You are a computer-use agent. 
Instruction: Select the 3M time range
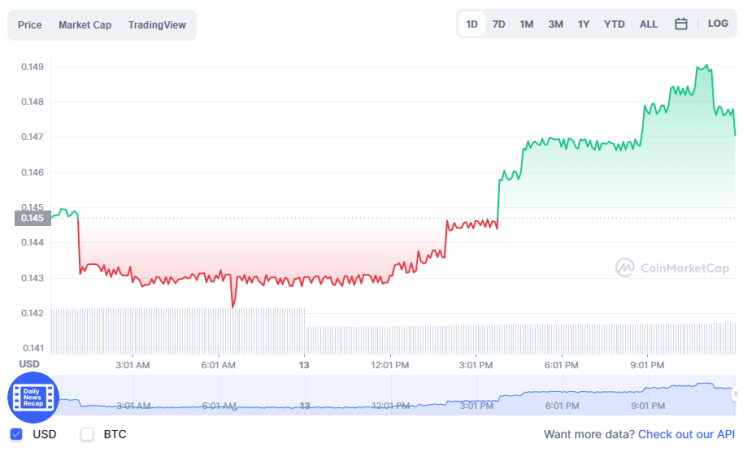[x=555, y=24]
